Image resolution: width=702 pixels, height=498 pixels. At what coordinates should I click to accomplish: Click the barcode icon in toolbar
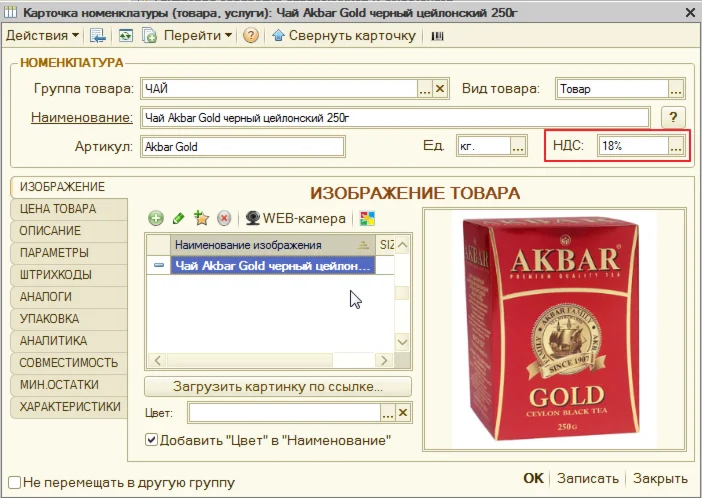click(437, 36)
